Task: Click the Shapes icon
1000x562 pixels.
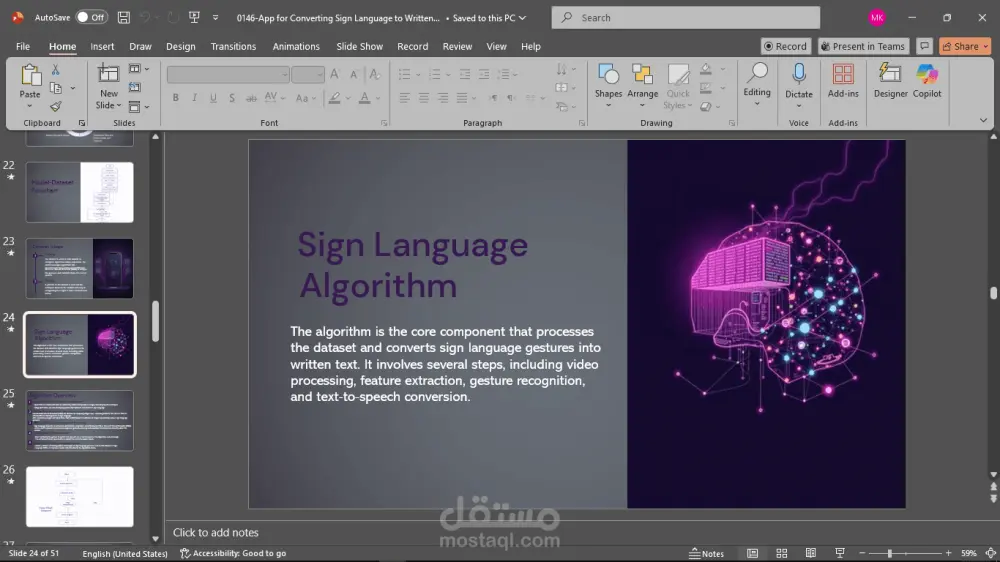Action: 608,74
